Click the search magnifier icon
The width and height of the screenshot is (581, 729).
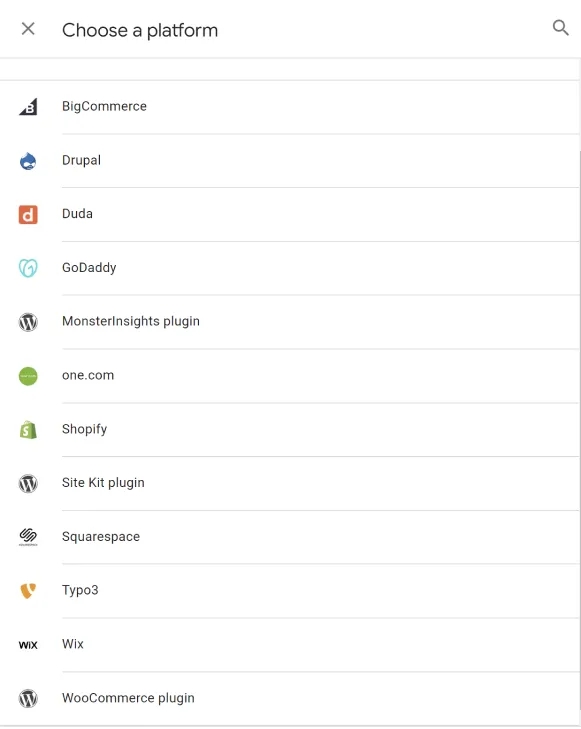(x=561, y=28)
